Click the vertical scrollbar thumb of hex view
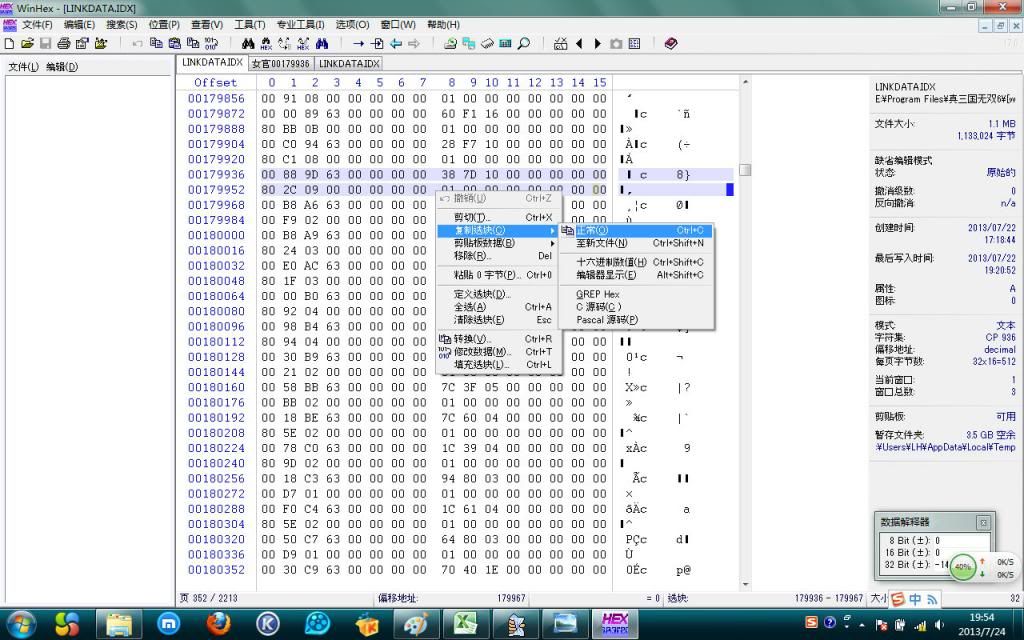This screenshot has width=1024, height=640. [745, 170]
